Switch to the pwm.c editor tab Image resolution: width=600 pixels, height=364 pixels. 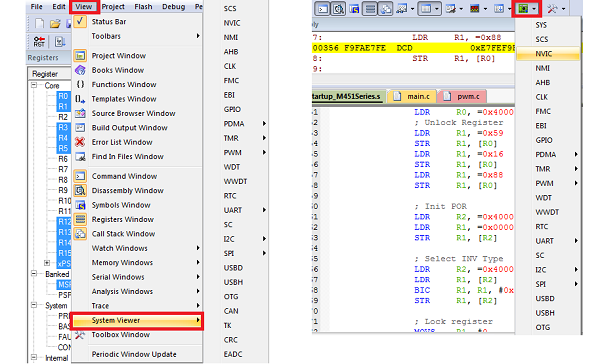click(462, 96)
